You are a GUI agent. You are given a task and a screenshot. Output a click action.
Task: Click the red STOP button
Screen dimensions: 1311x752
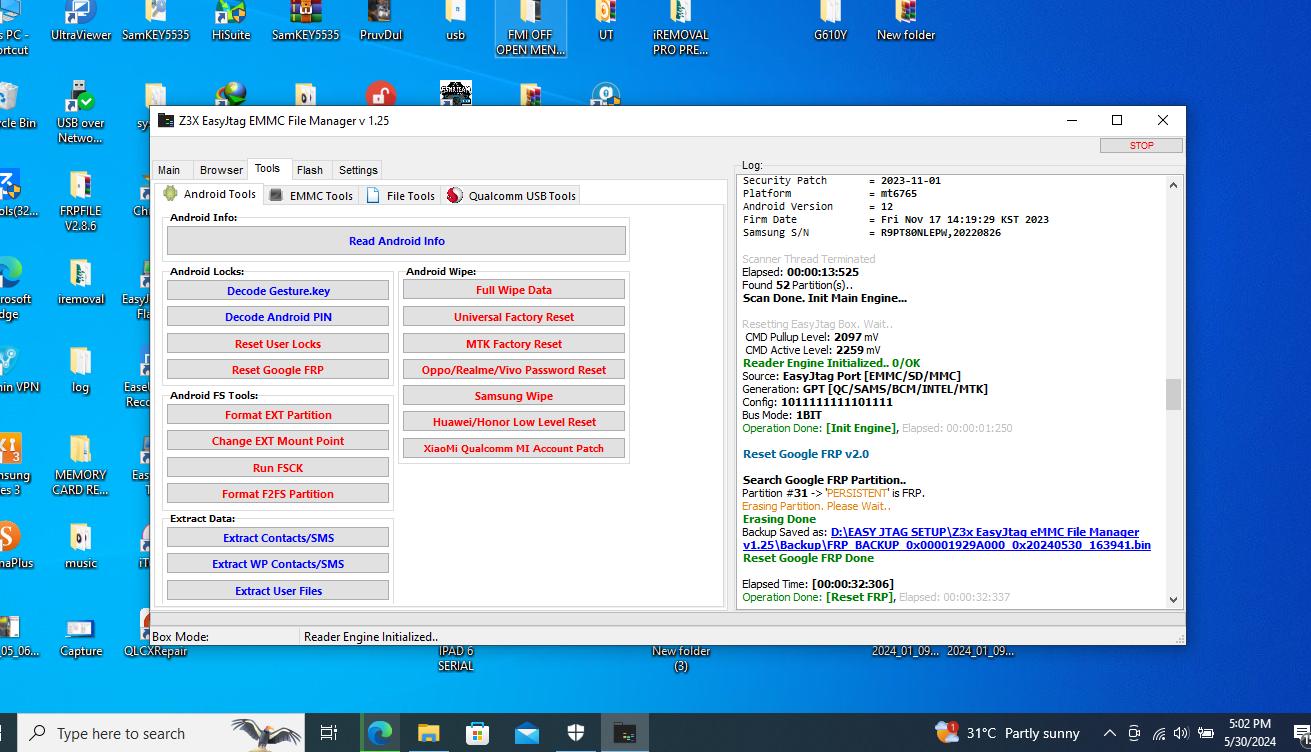tap(1141, 146)
